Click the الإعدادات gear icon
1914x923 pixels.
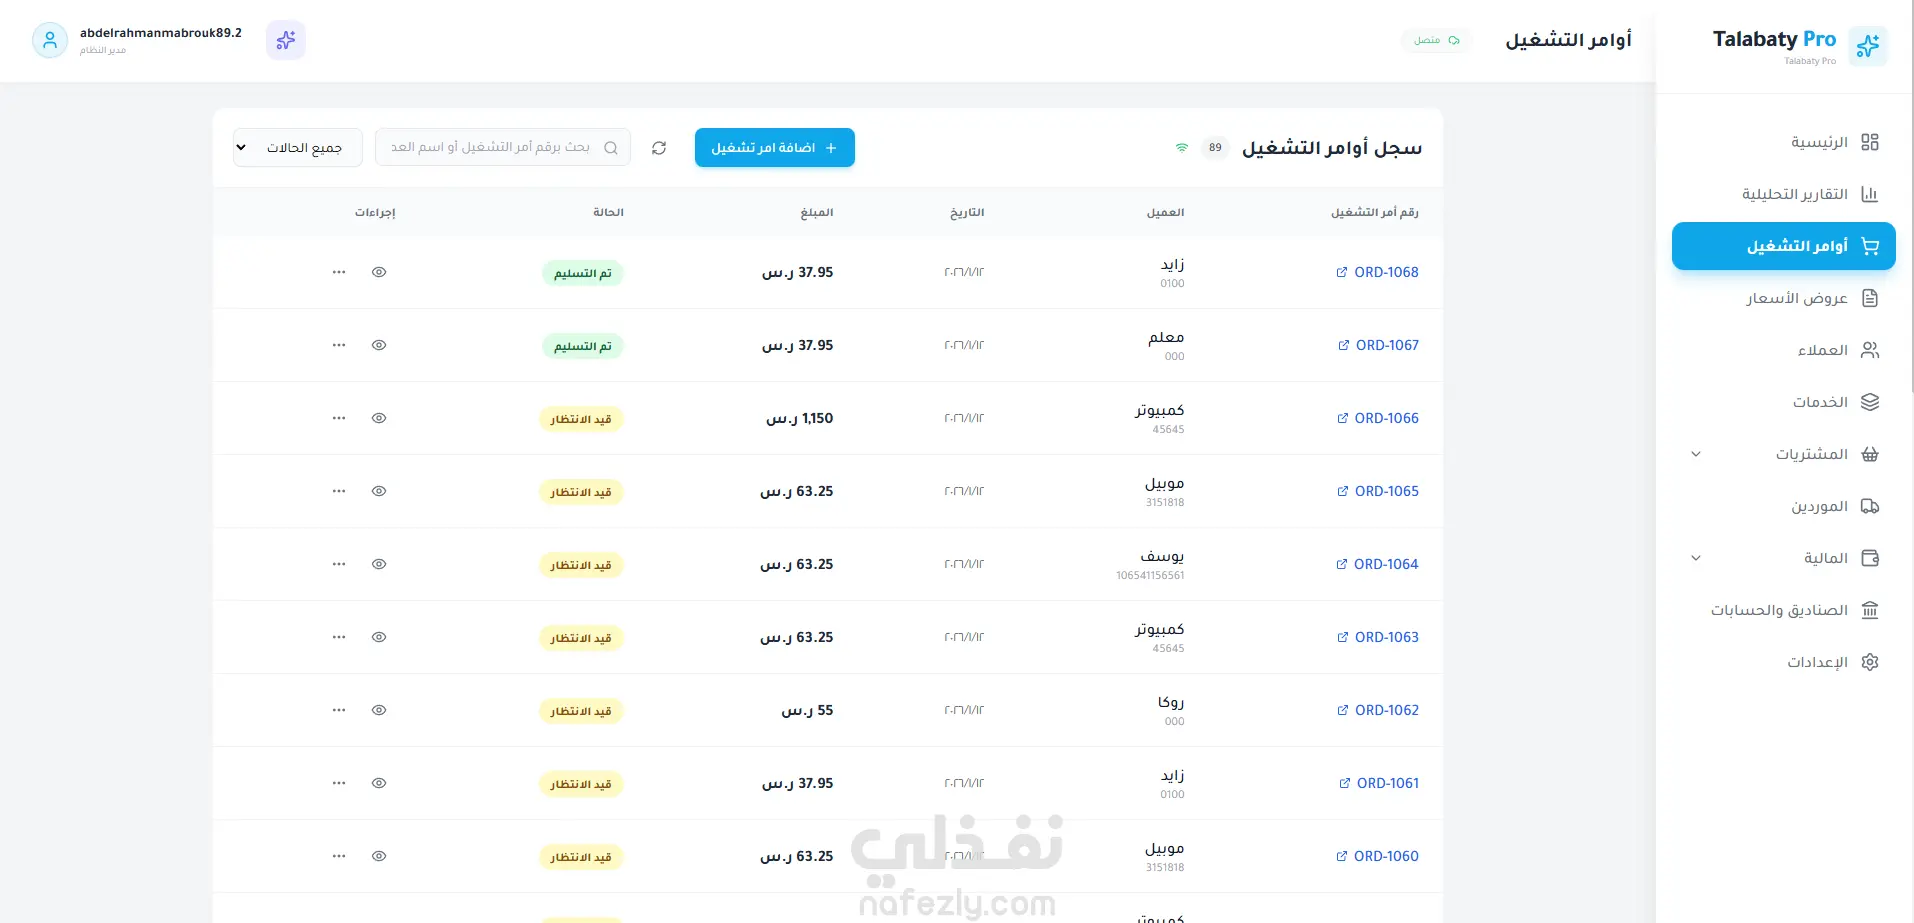pos(1870,662)
